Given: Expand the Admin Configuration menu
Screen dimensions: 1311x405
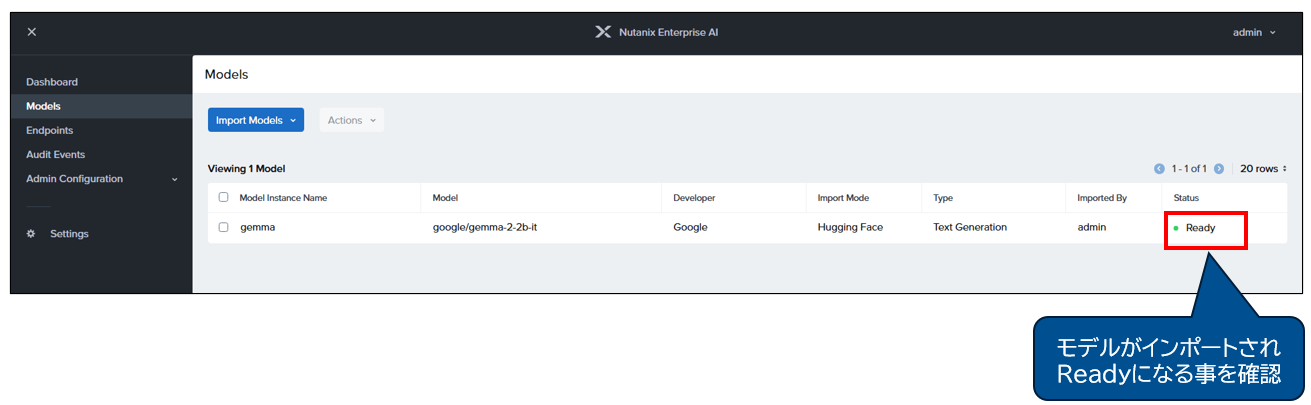Looking at the screenshot, I should (x=100, y=179).
